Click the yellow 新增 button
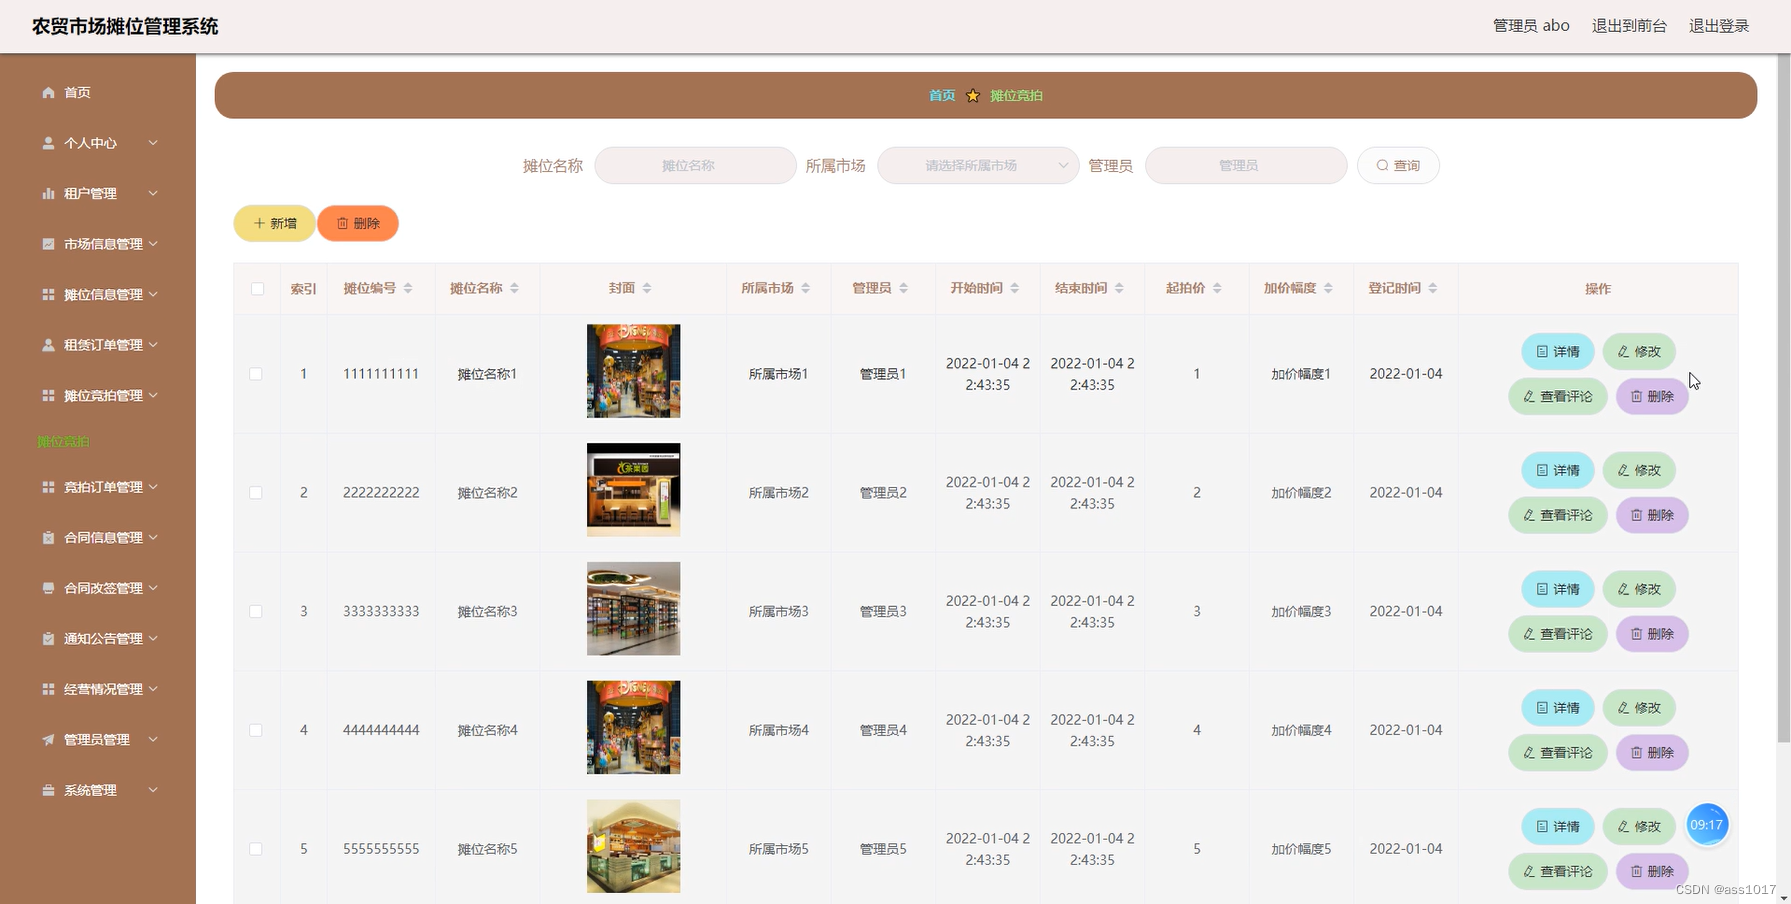The height and width of the screenshot is (904, 1791). click(273, 223)
